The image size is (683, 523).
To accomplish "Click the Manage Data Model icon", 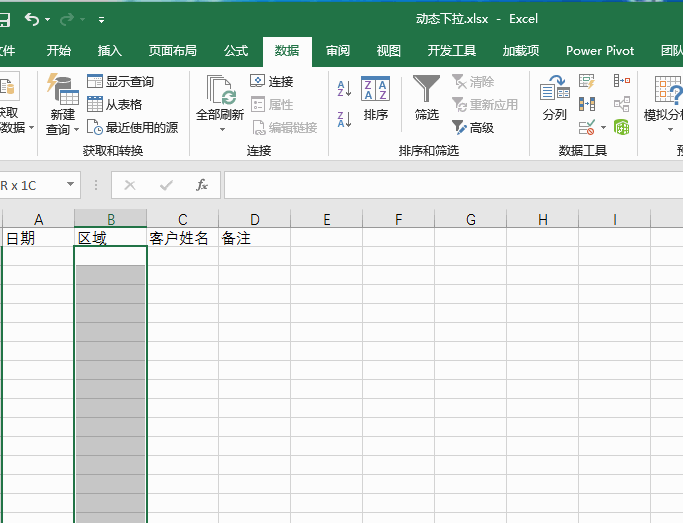I will point(622,128).
